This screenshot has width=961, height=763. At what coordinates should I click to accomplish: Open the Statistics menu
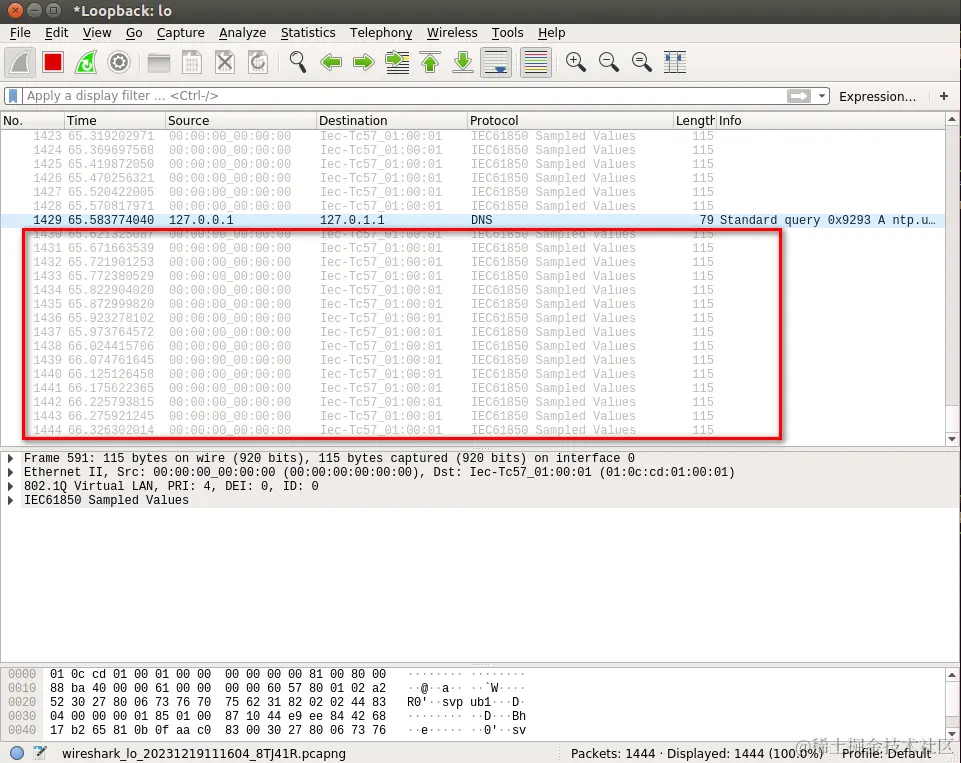click(x=308, y=33)
